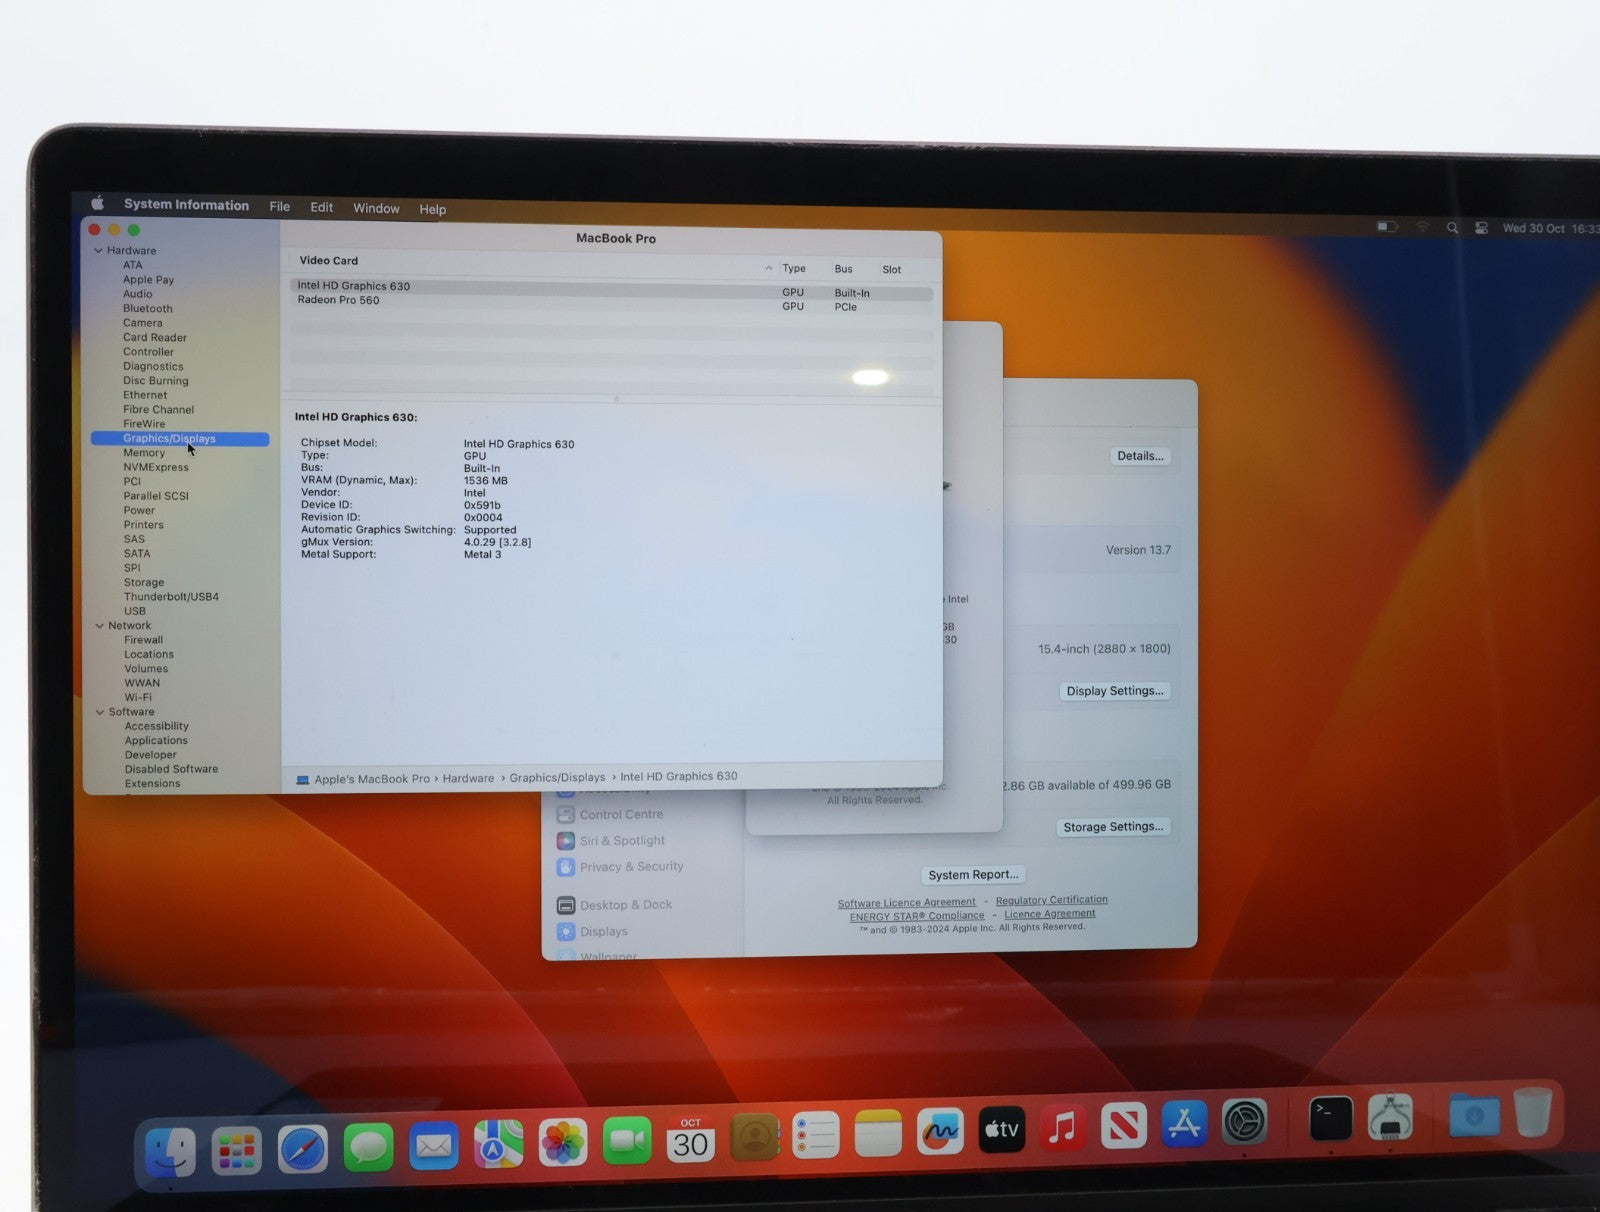
Task: Click the Spotlight search icon in menu bar
Action: 1452,228
